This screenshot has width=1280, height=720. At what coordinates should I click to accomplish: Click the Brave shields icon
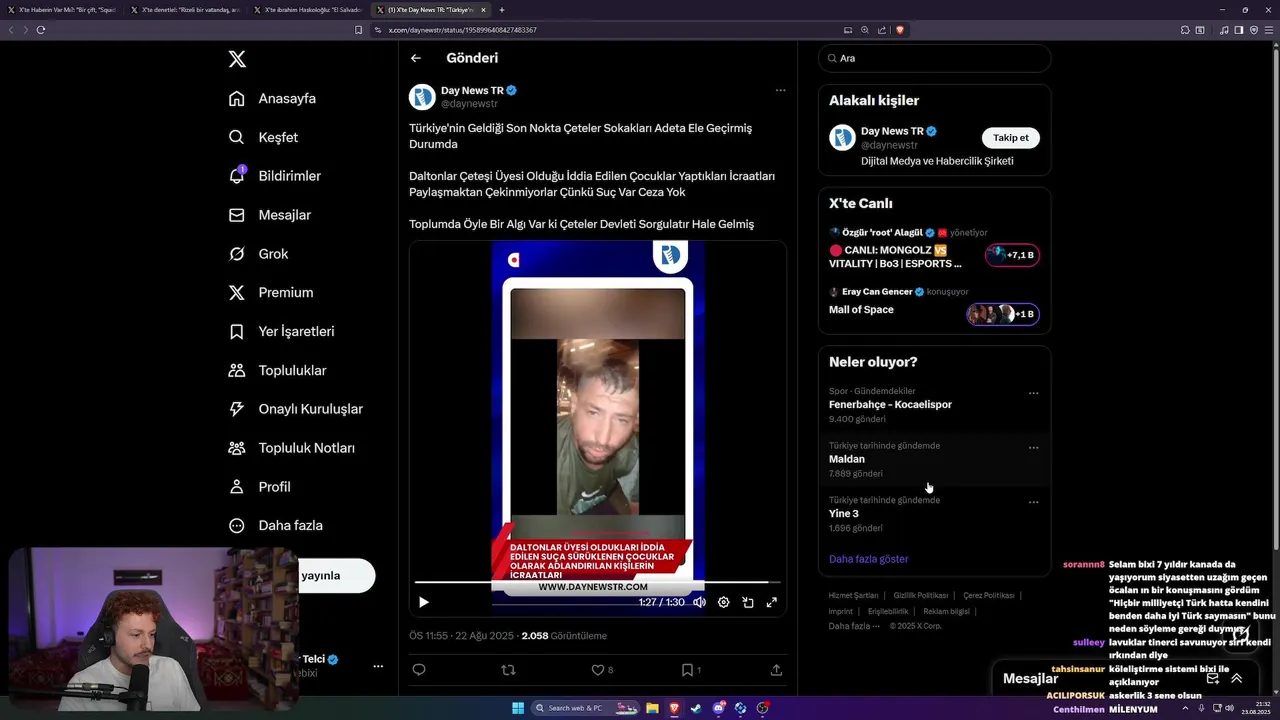pos(900,30)
